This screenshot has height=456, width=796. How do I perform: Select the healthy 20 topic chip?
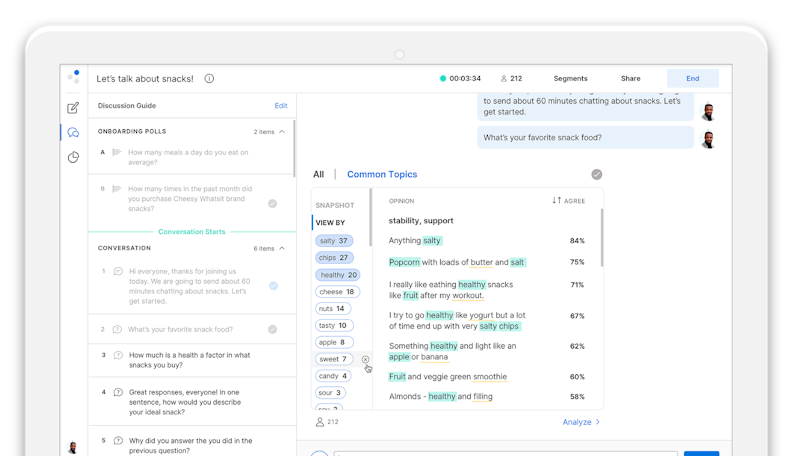[x=338, y=275]
